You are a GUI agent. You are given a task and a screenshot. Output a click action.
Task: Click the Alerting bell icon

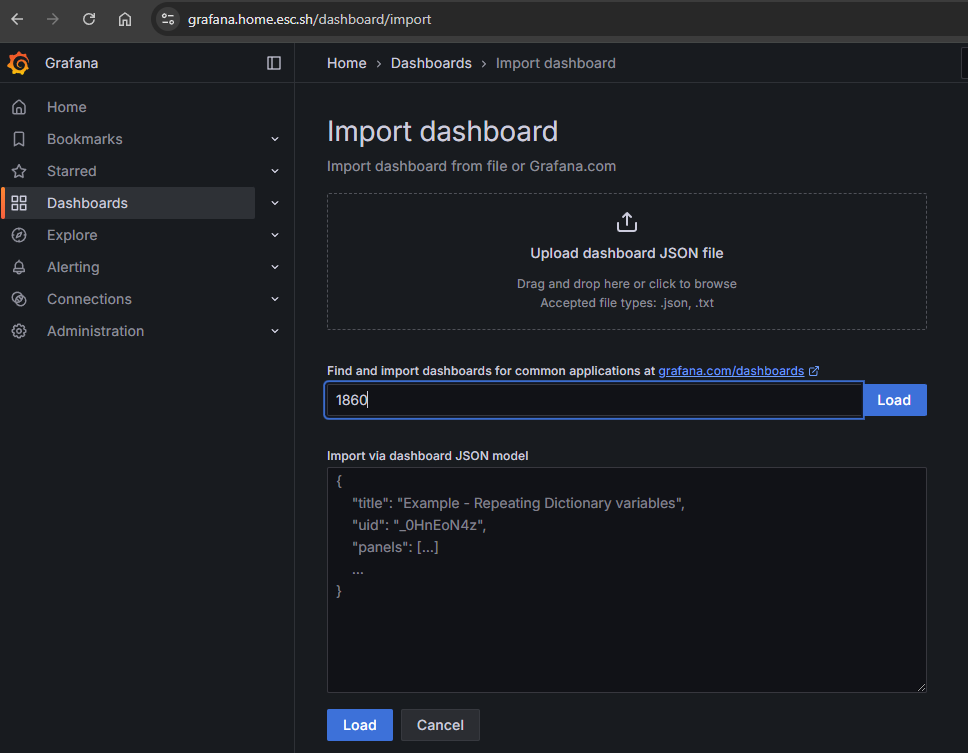[19, 267]
